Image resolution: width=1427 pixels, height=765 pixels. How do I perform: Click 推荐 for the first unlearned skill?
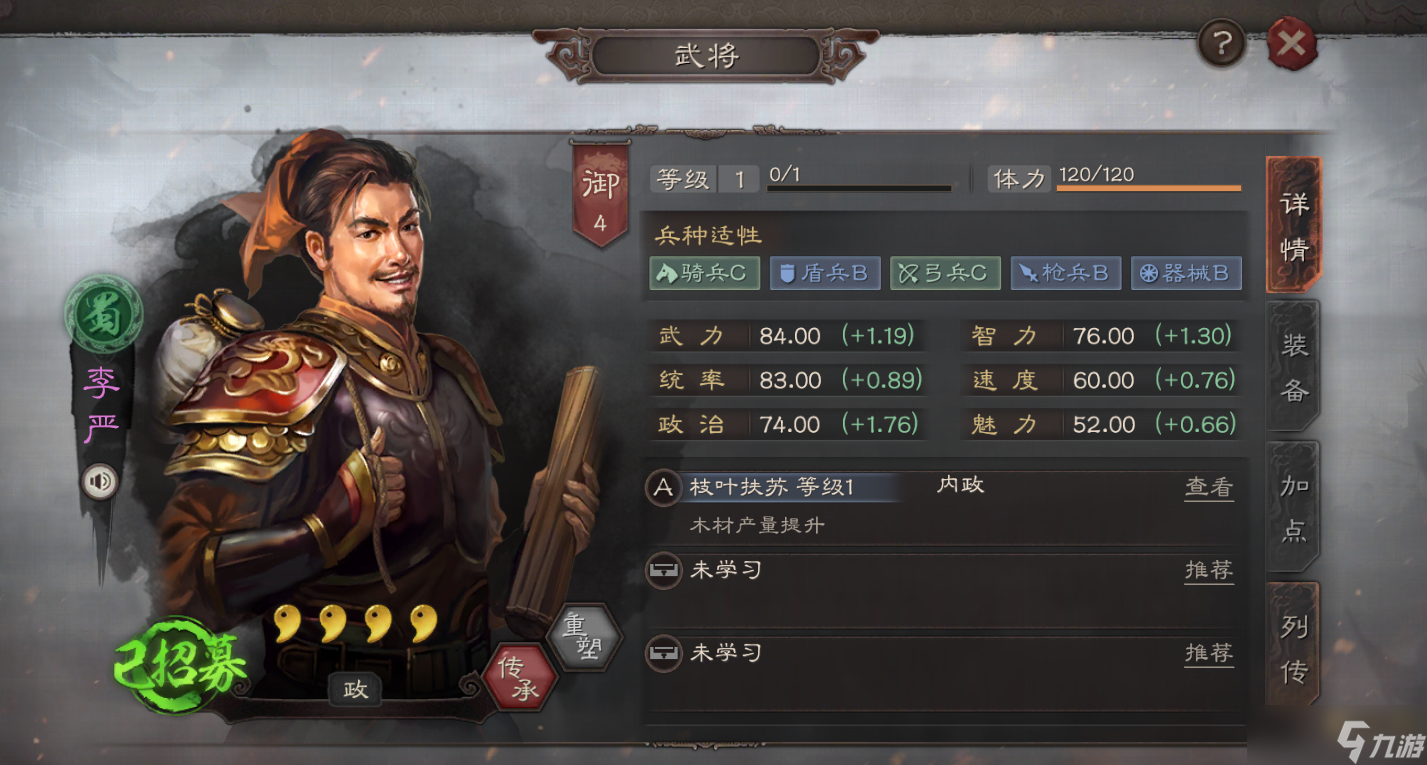point(1209,571)
